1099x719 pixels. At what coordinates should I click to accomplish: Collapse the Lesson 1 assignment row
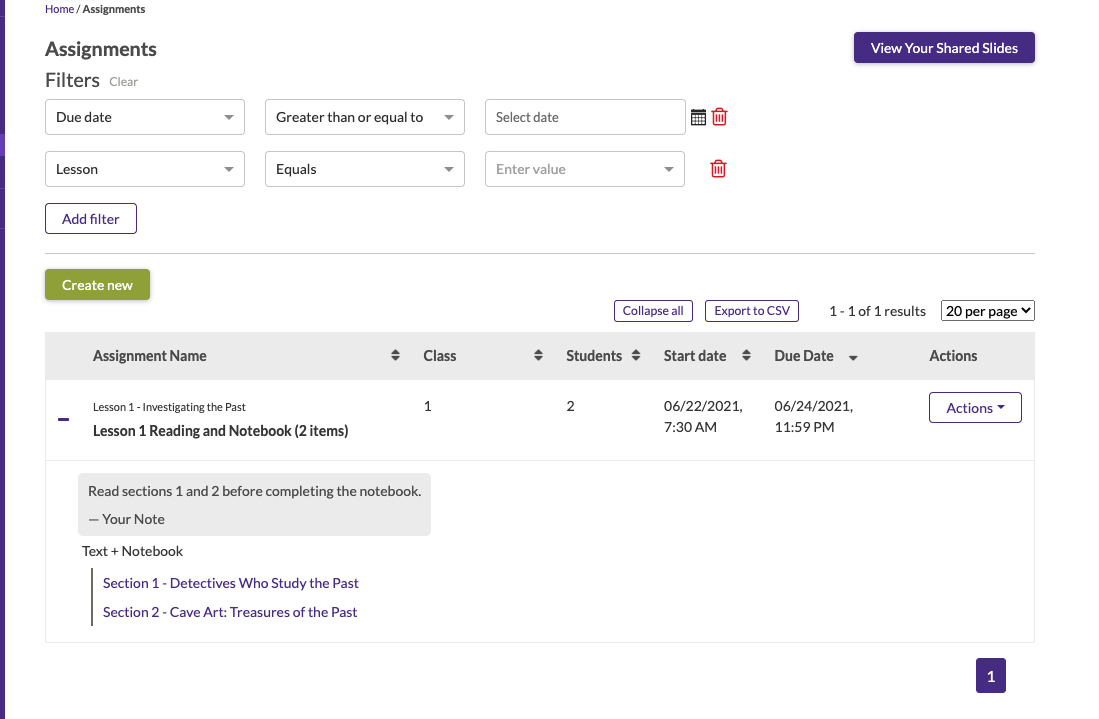(x=64, y=420)
